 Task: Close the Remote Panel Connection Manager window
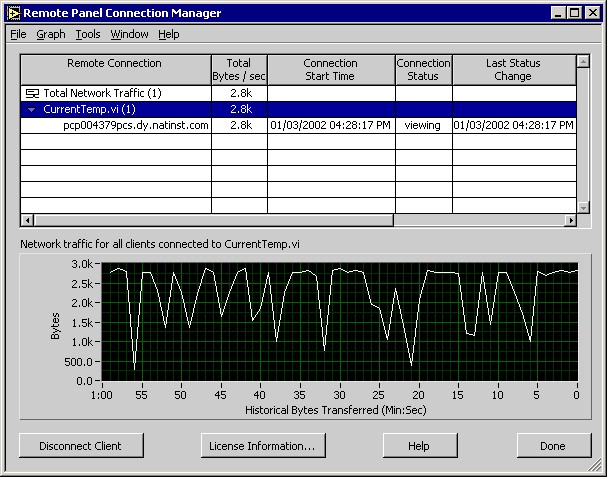(x=593, y=13)
